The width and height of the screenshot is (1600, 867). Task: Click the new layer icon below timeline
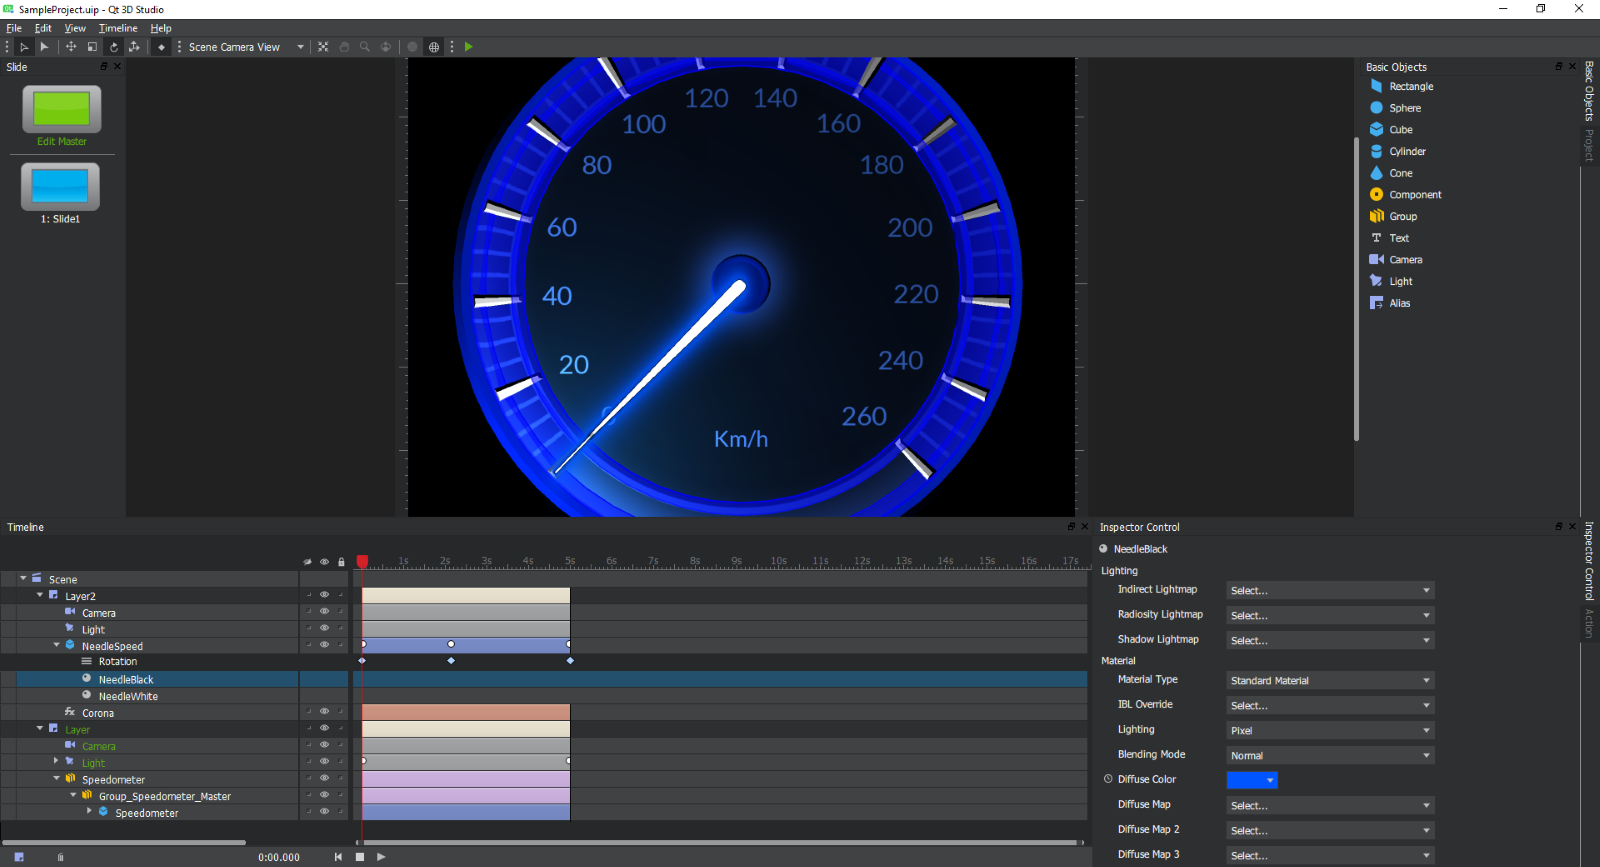click(x=19, y=857)
